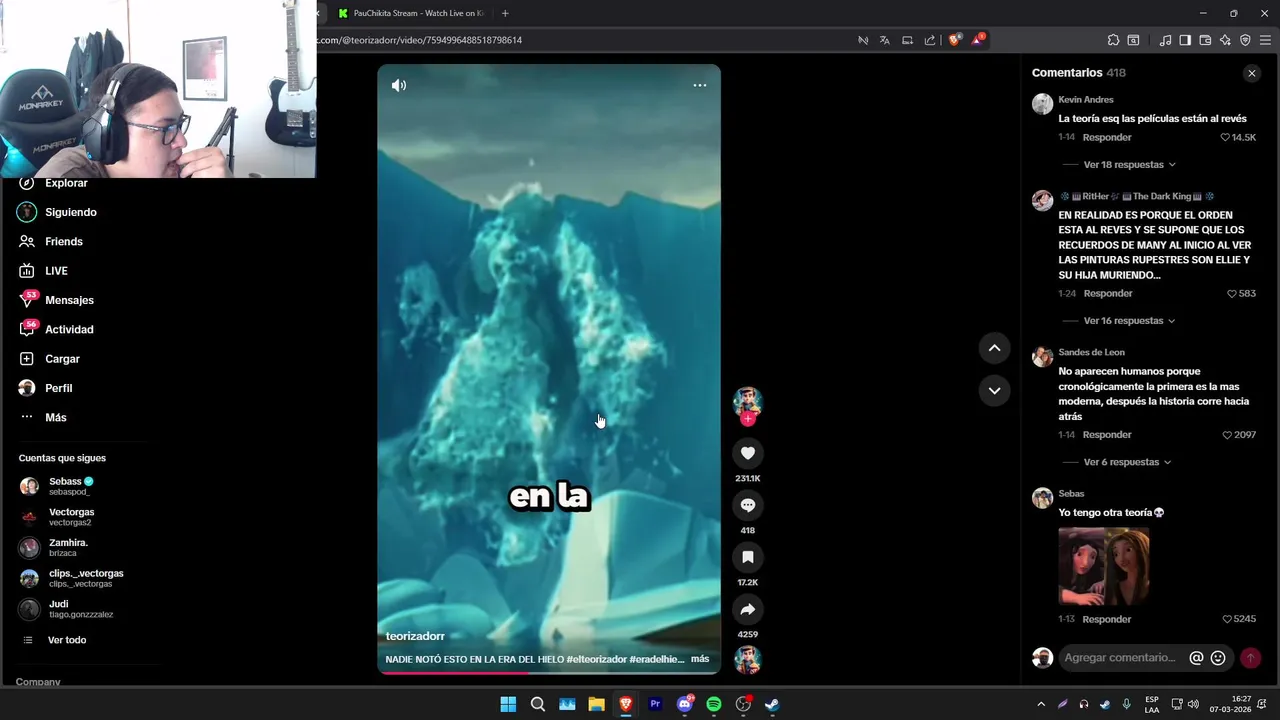Like Sandes de Leon's comment

(1227, 435)
